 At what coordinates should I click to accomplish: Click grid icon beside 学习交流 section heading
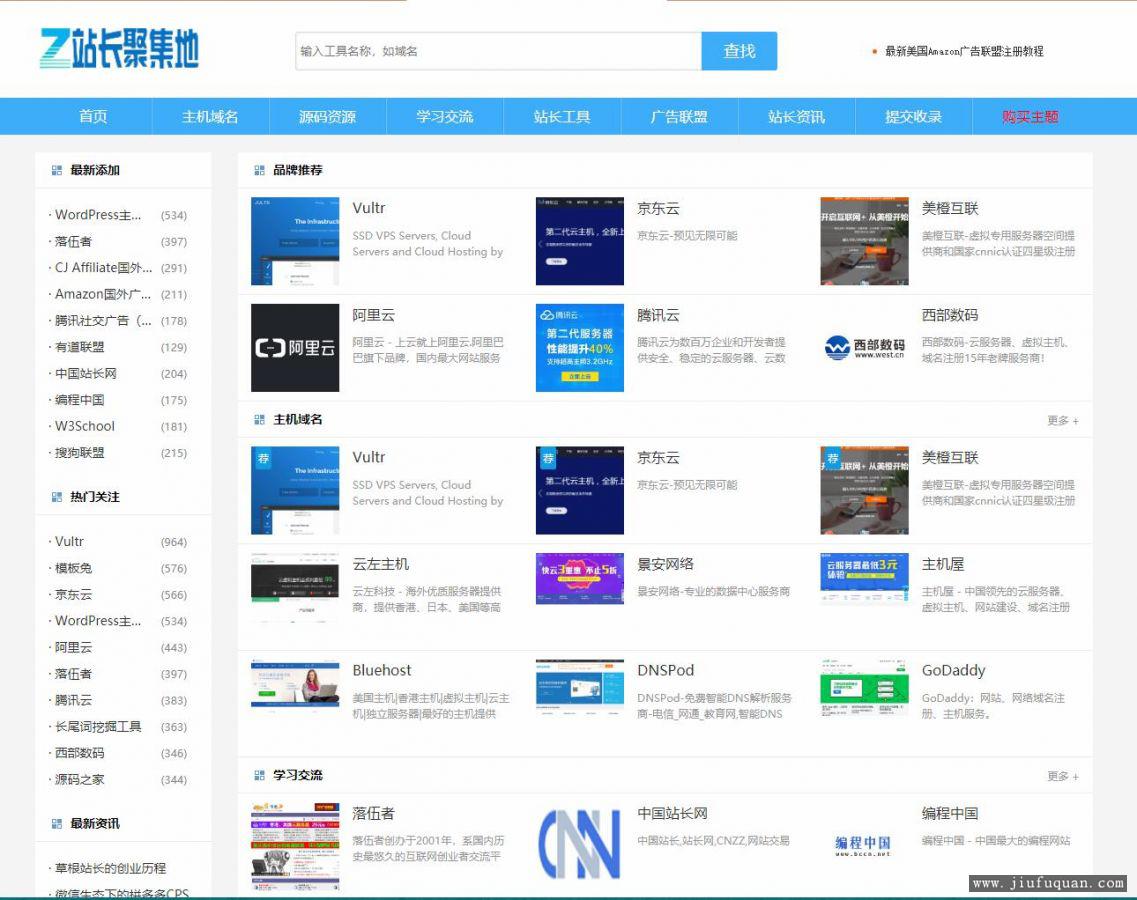click(260, 775)
